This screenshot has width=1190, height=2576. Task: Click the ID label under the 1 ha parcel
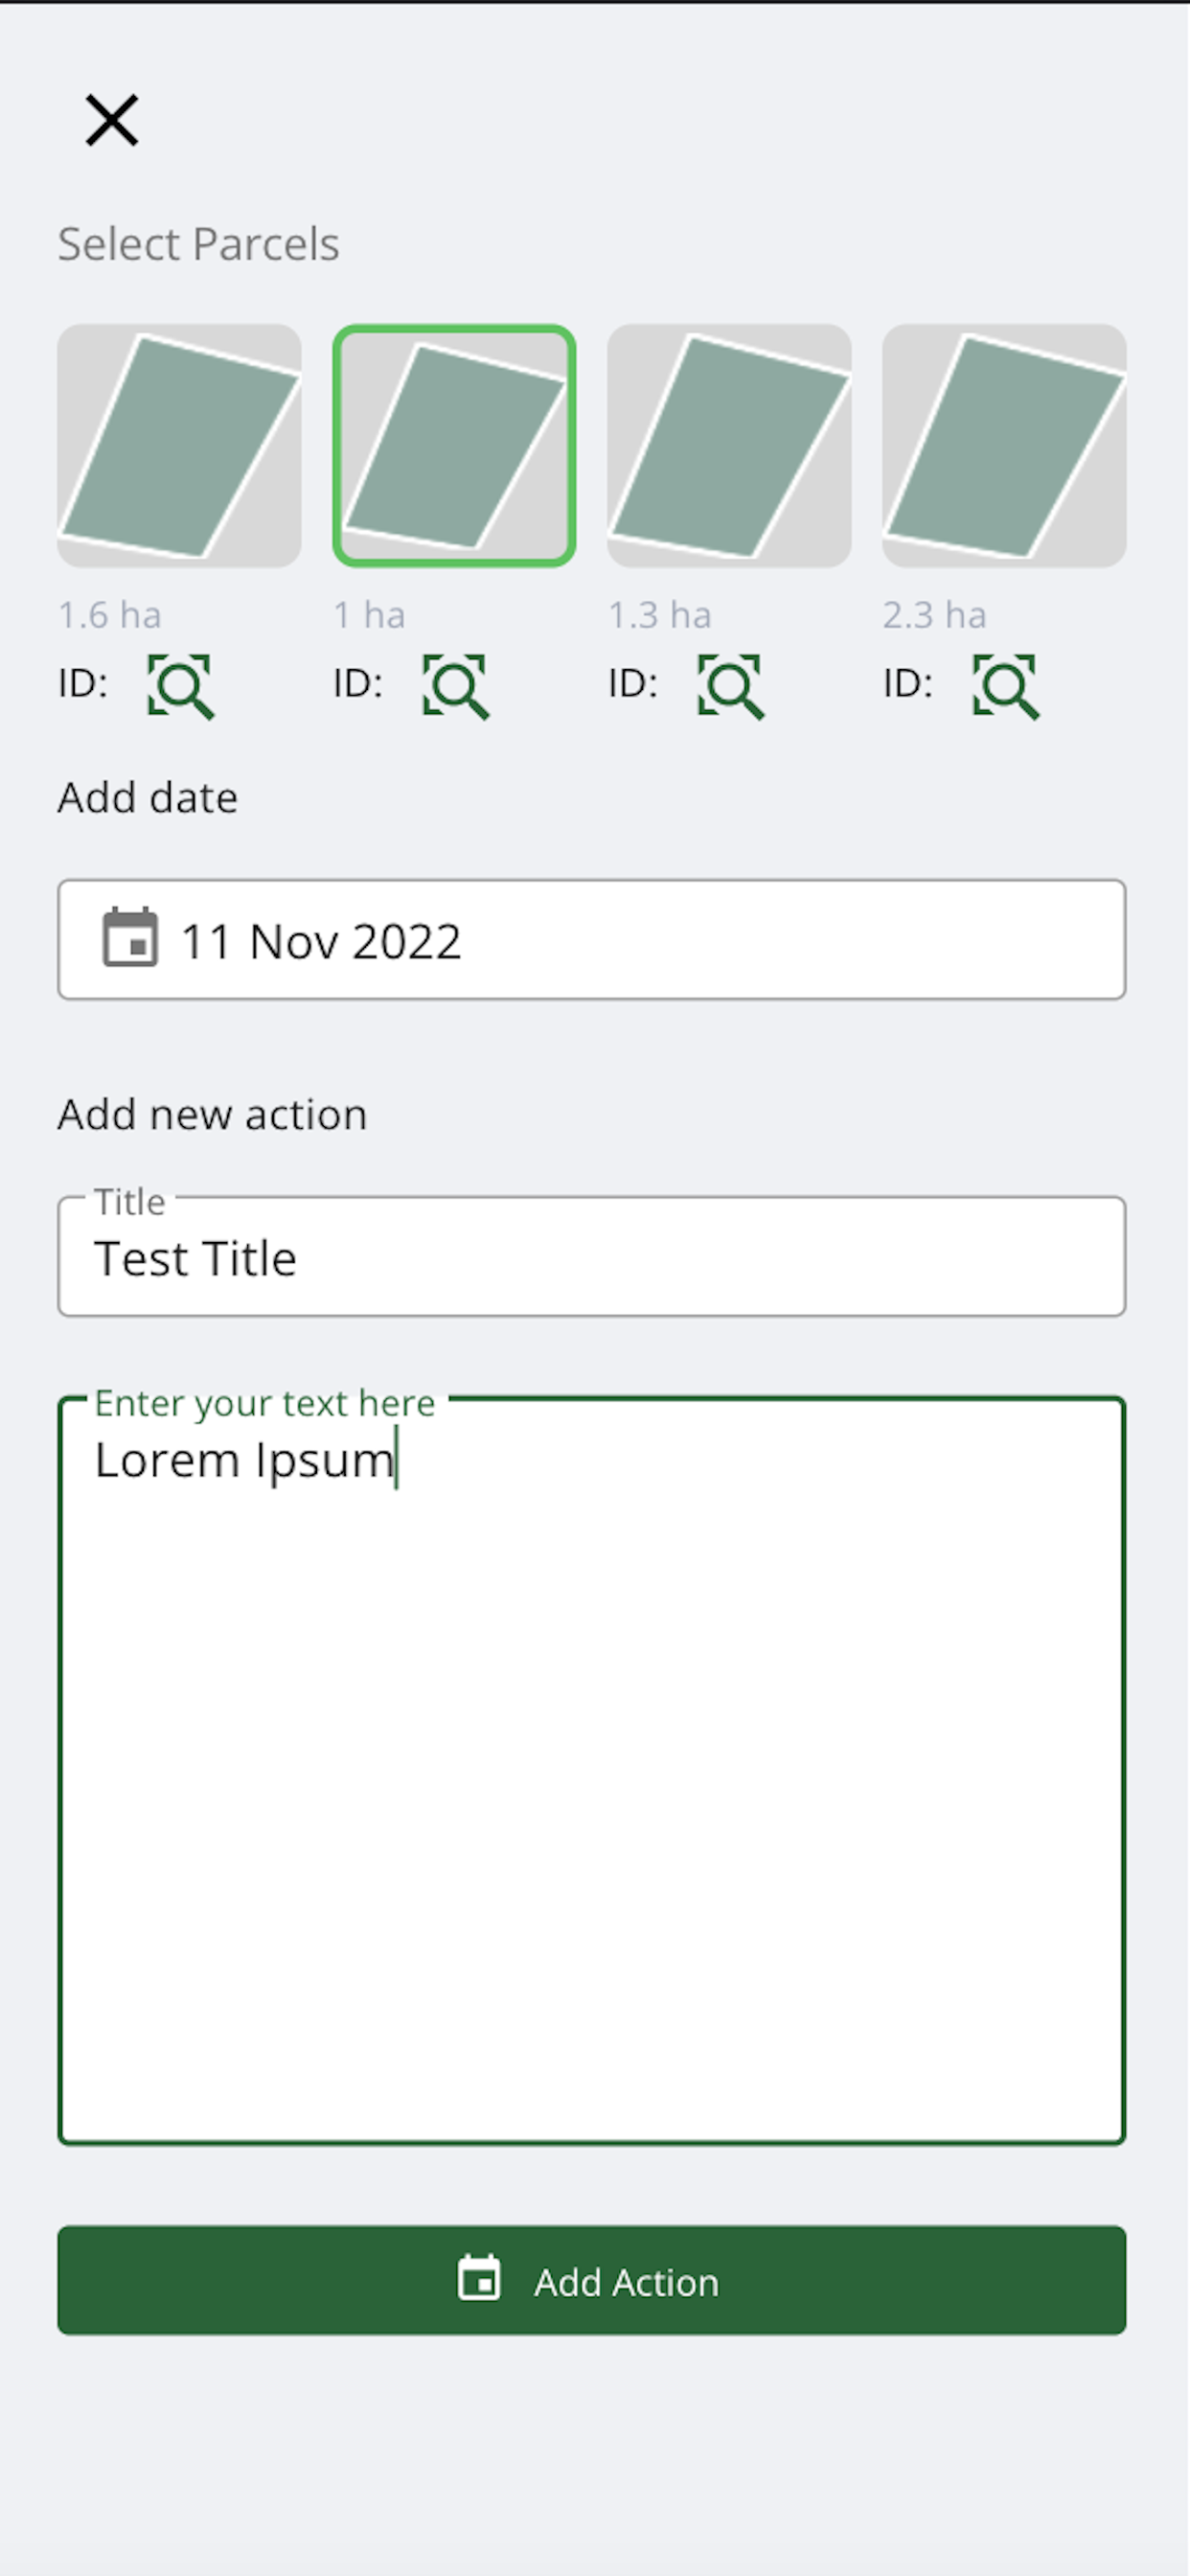(x=358, y=683)
